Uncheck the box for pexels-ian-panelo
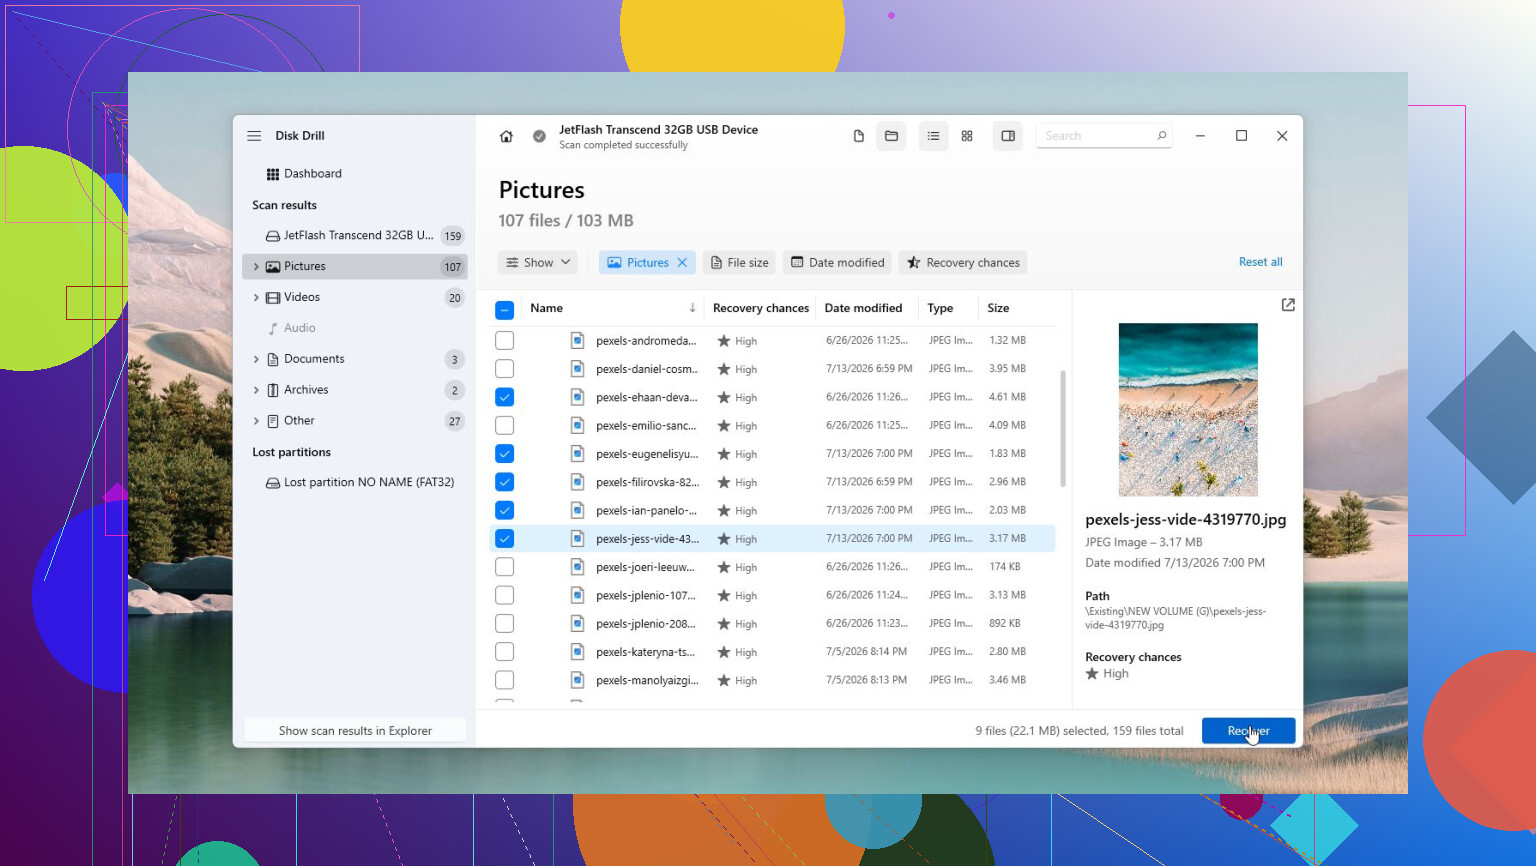This screenshot has width=1536, height=866. click(505, 510)
